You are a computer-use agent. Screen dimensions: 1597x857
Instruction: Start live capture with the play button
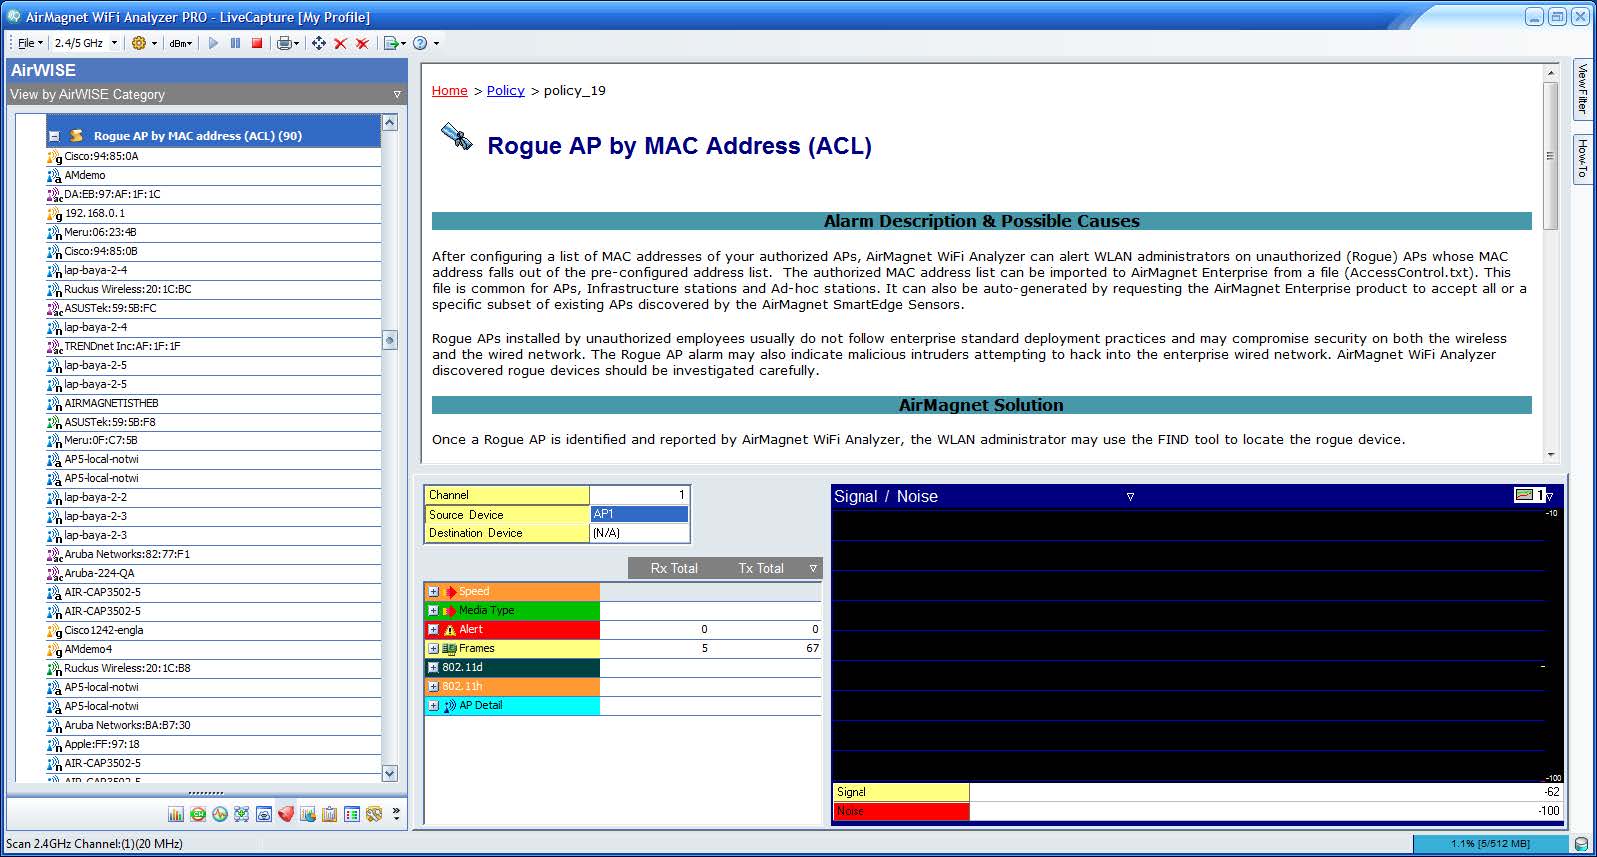[213, 43]
